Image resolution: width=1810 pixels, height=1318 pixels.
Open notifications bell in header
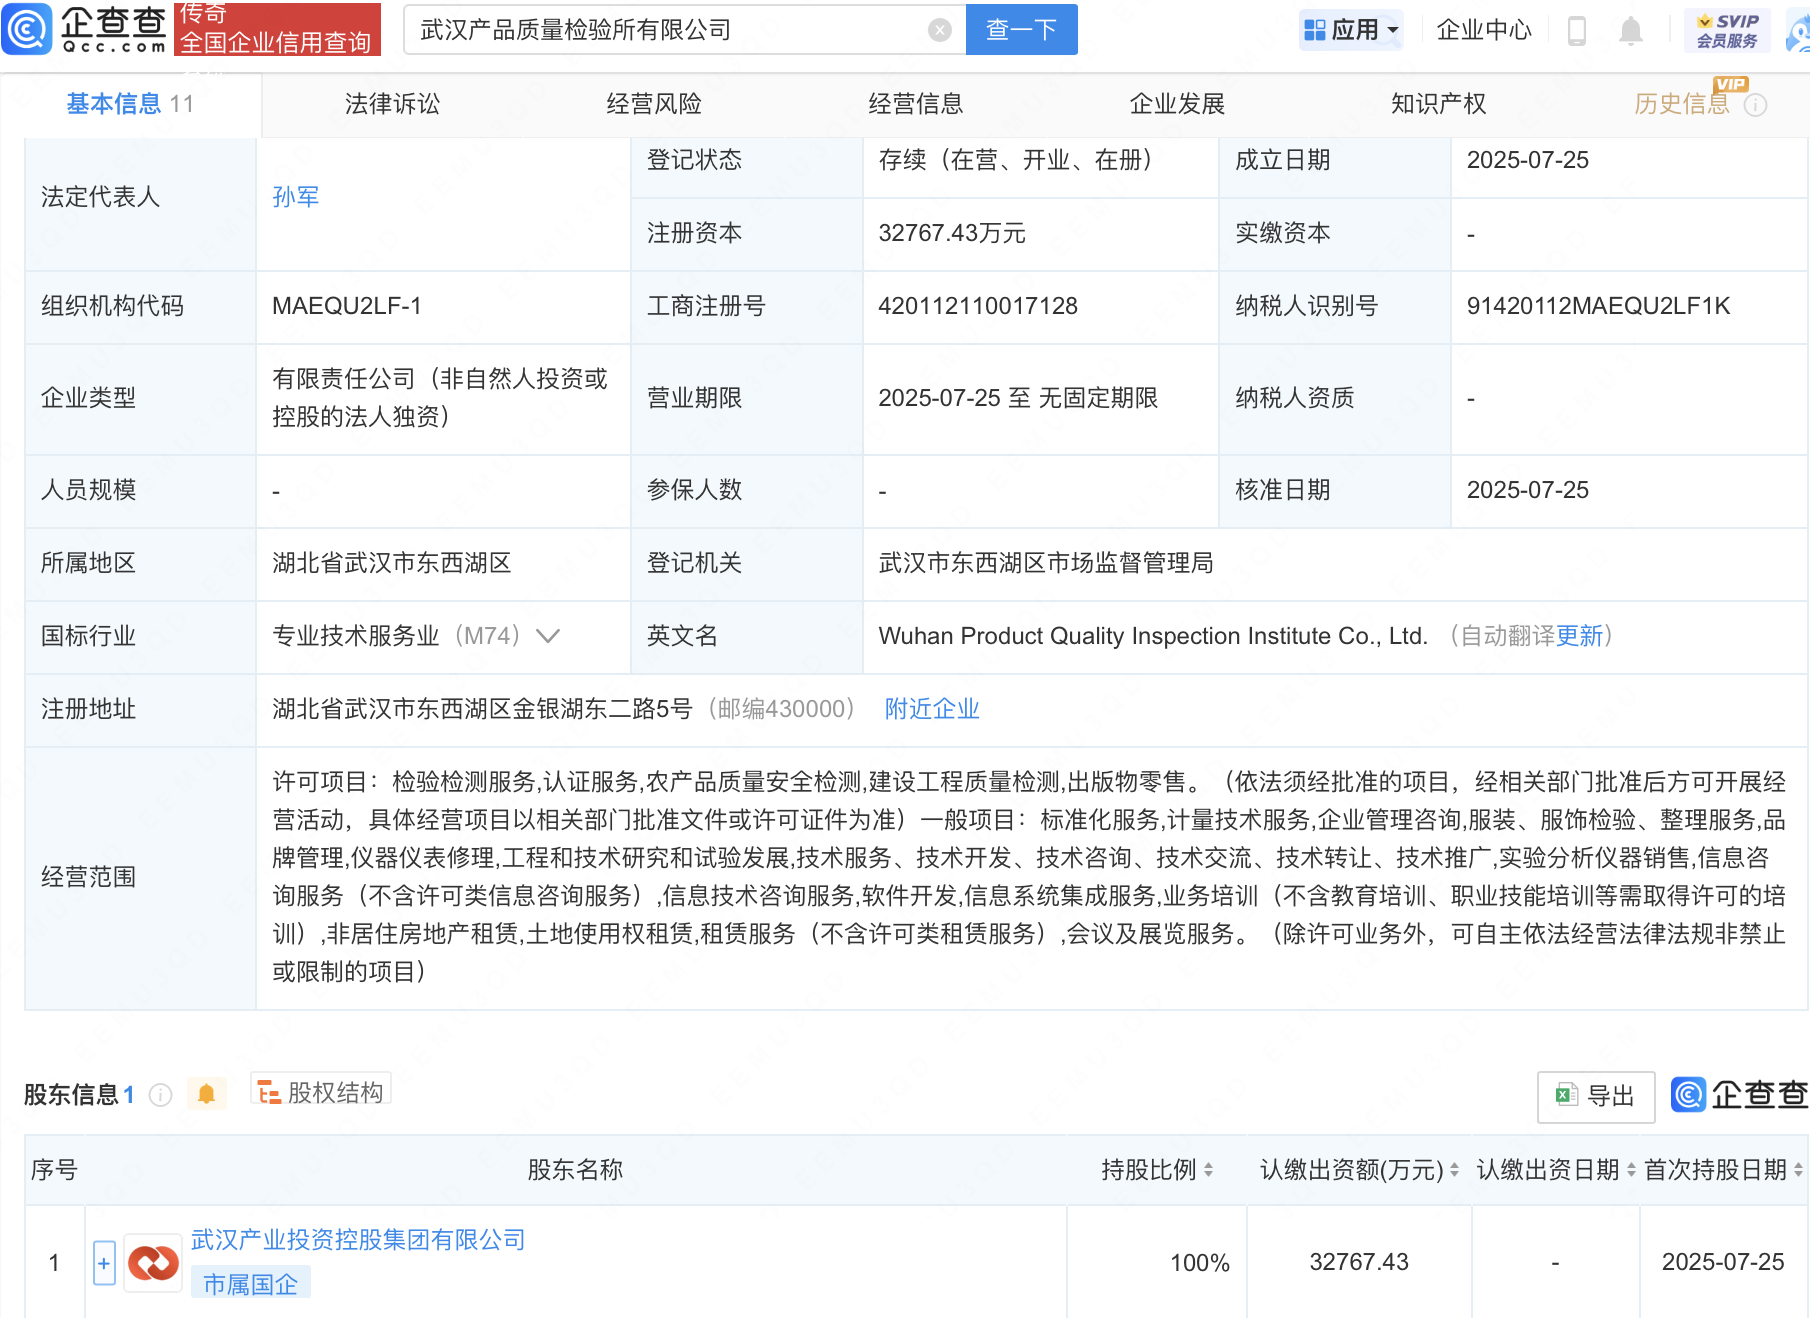pyautogui.click(x=1631, y=31)
